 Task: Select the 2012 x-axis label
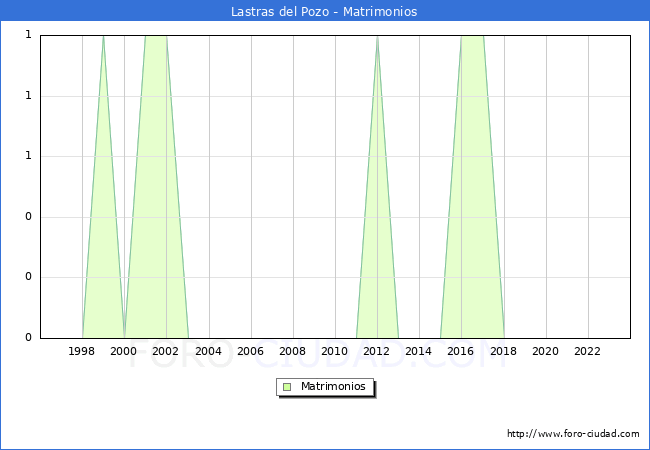(377, 351)
